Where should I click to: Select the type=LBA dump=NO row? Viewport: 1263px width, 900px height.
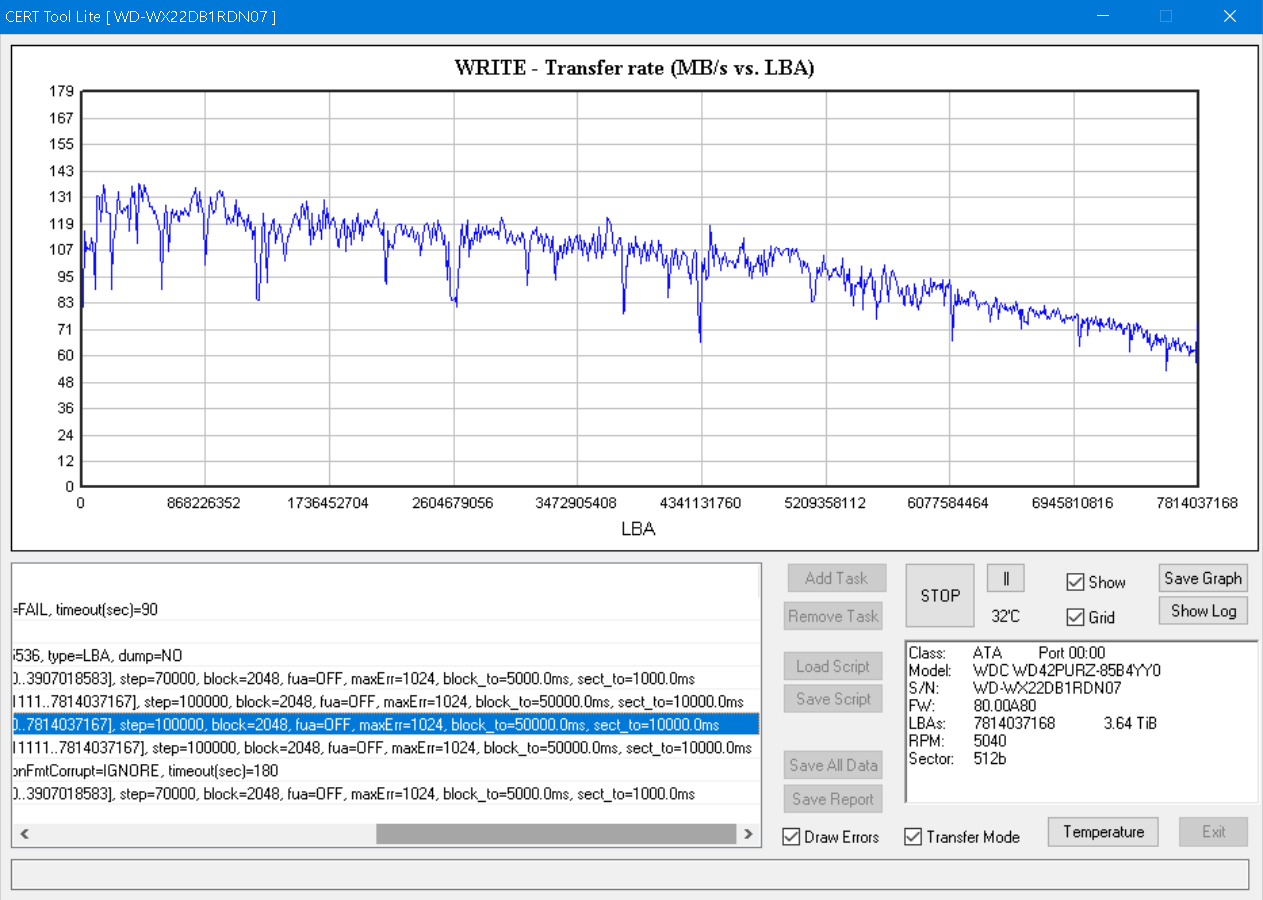point(100,656)
